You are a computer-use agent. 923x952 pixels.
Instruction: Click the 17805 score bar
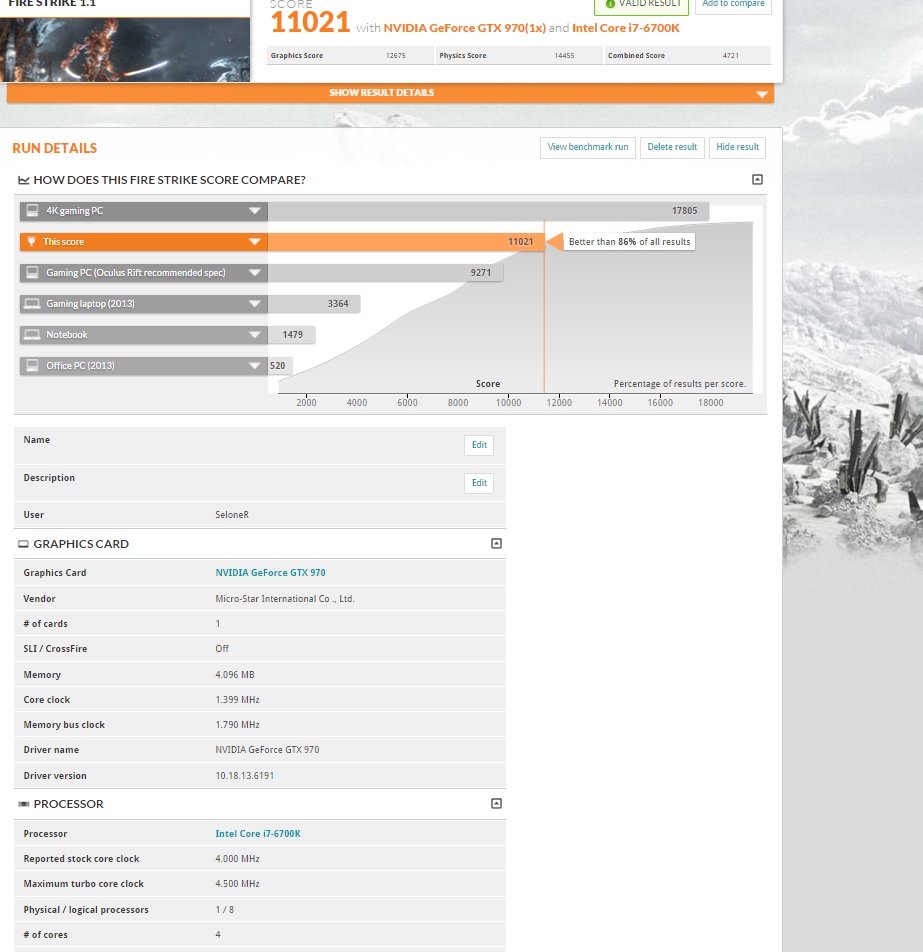[488, 211]
